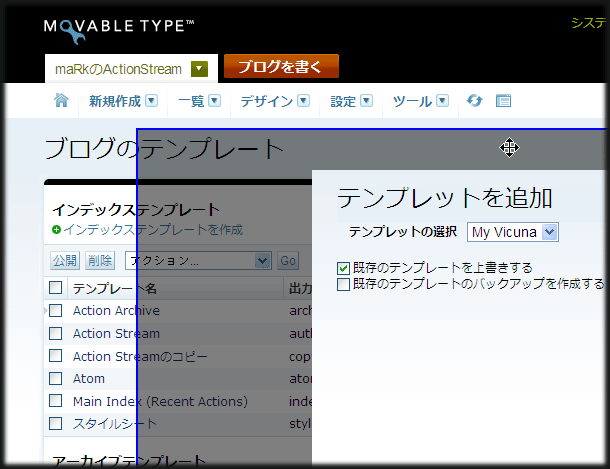
Task: Uncheck 既存のテンプレートを上書きする checkbox
Action: tap(344, 268)
